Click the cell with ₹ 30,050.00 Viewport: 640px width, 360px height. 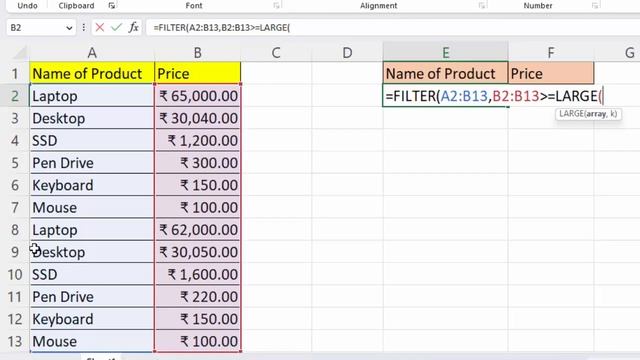[198, 252]
